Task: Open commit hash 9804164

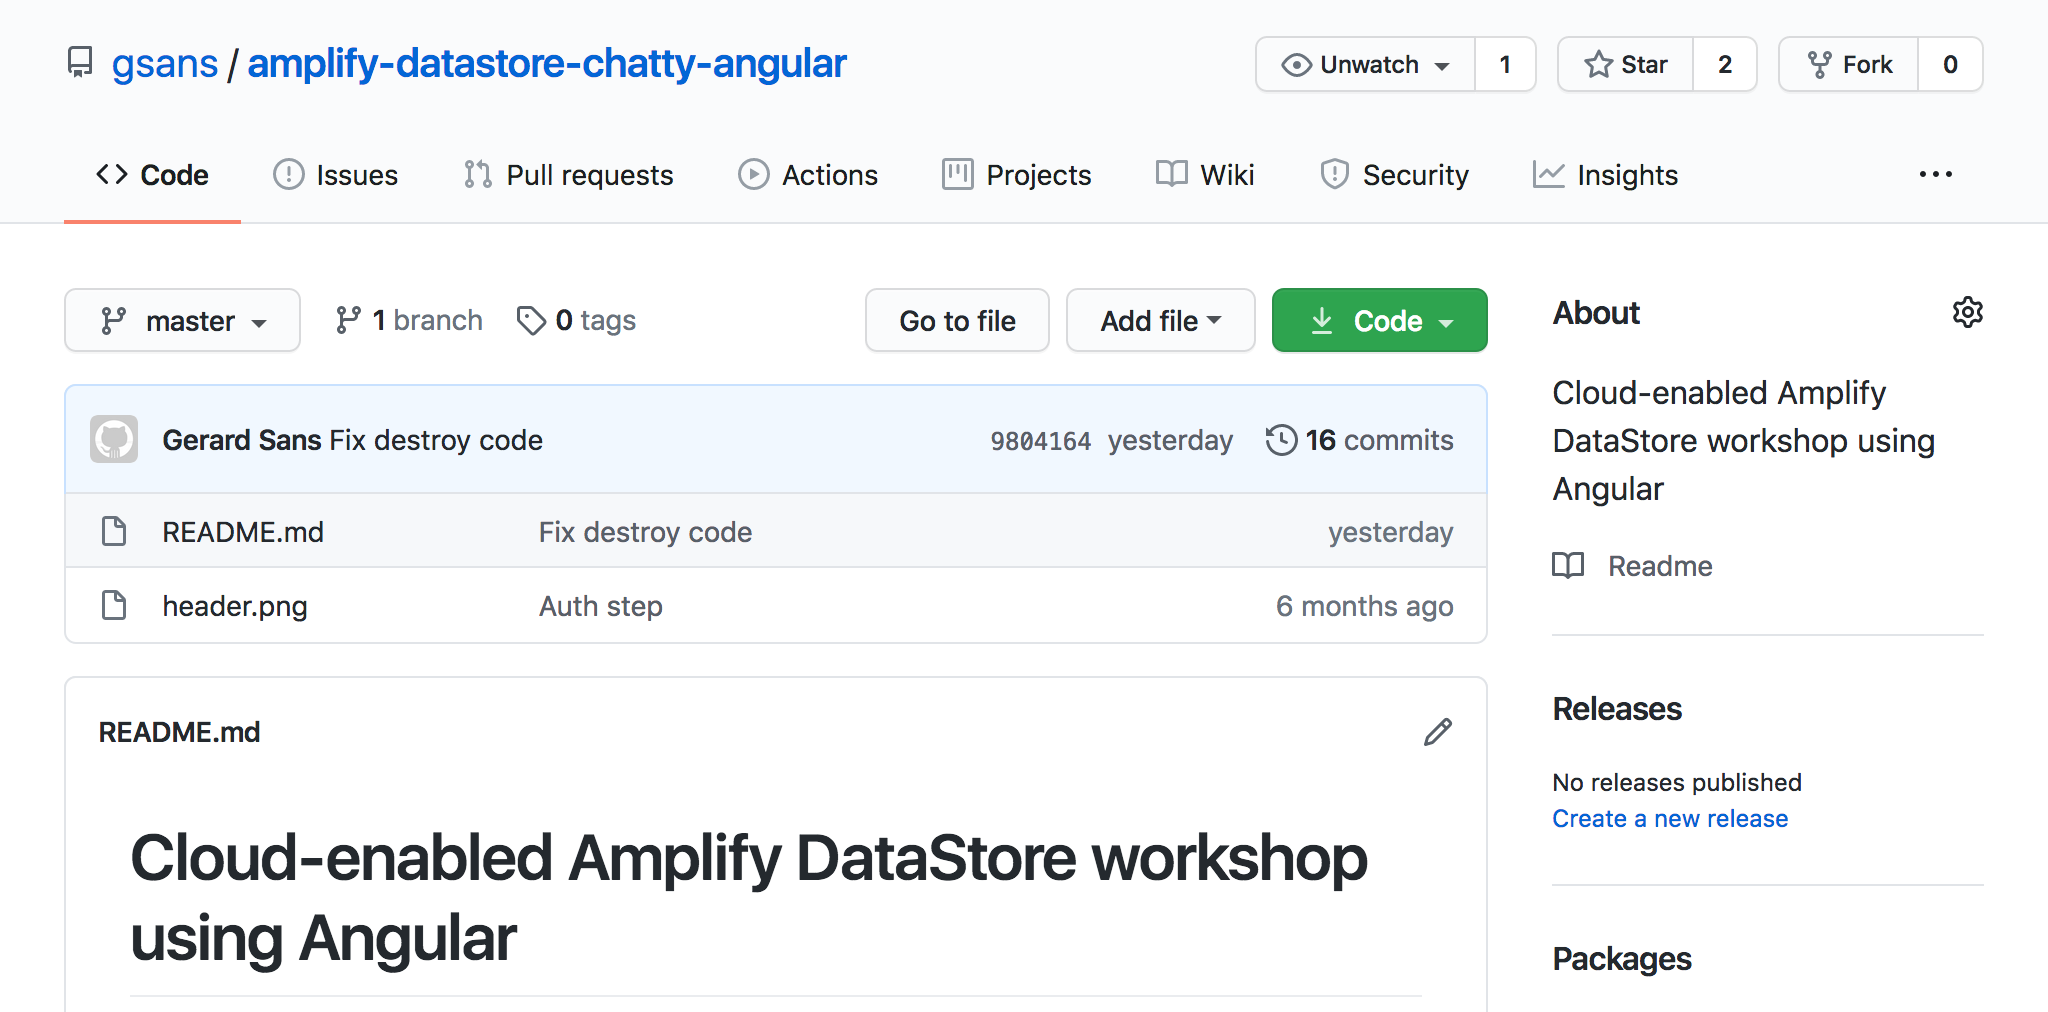Action: click(x=1040, y=441)
